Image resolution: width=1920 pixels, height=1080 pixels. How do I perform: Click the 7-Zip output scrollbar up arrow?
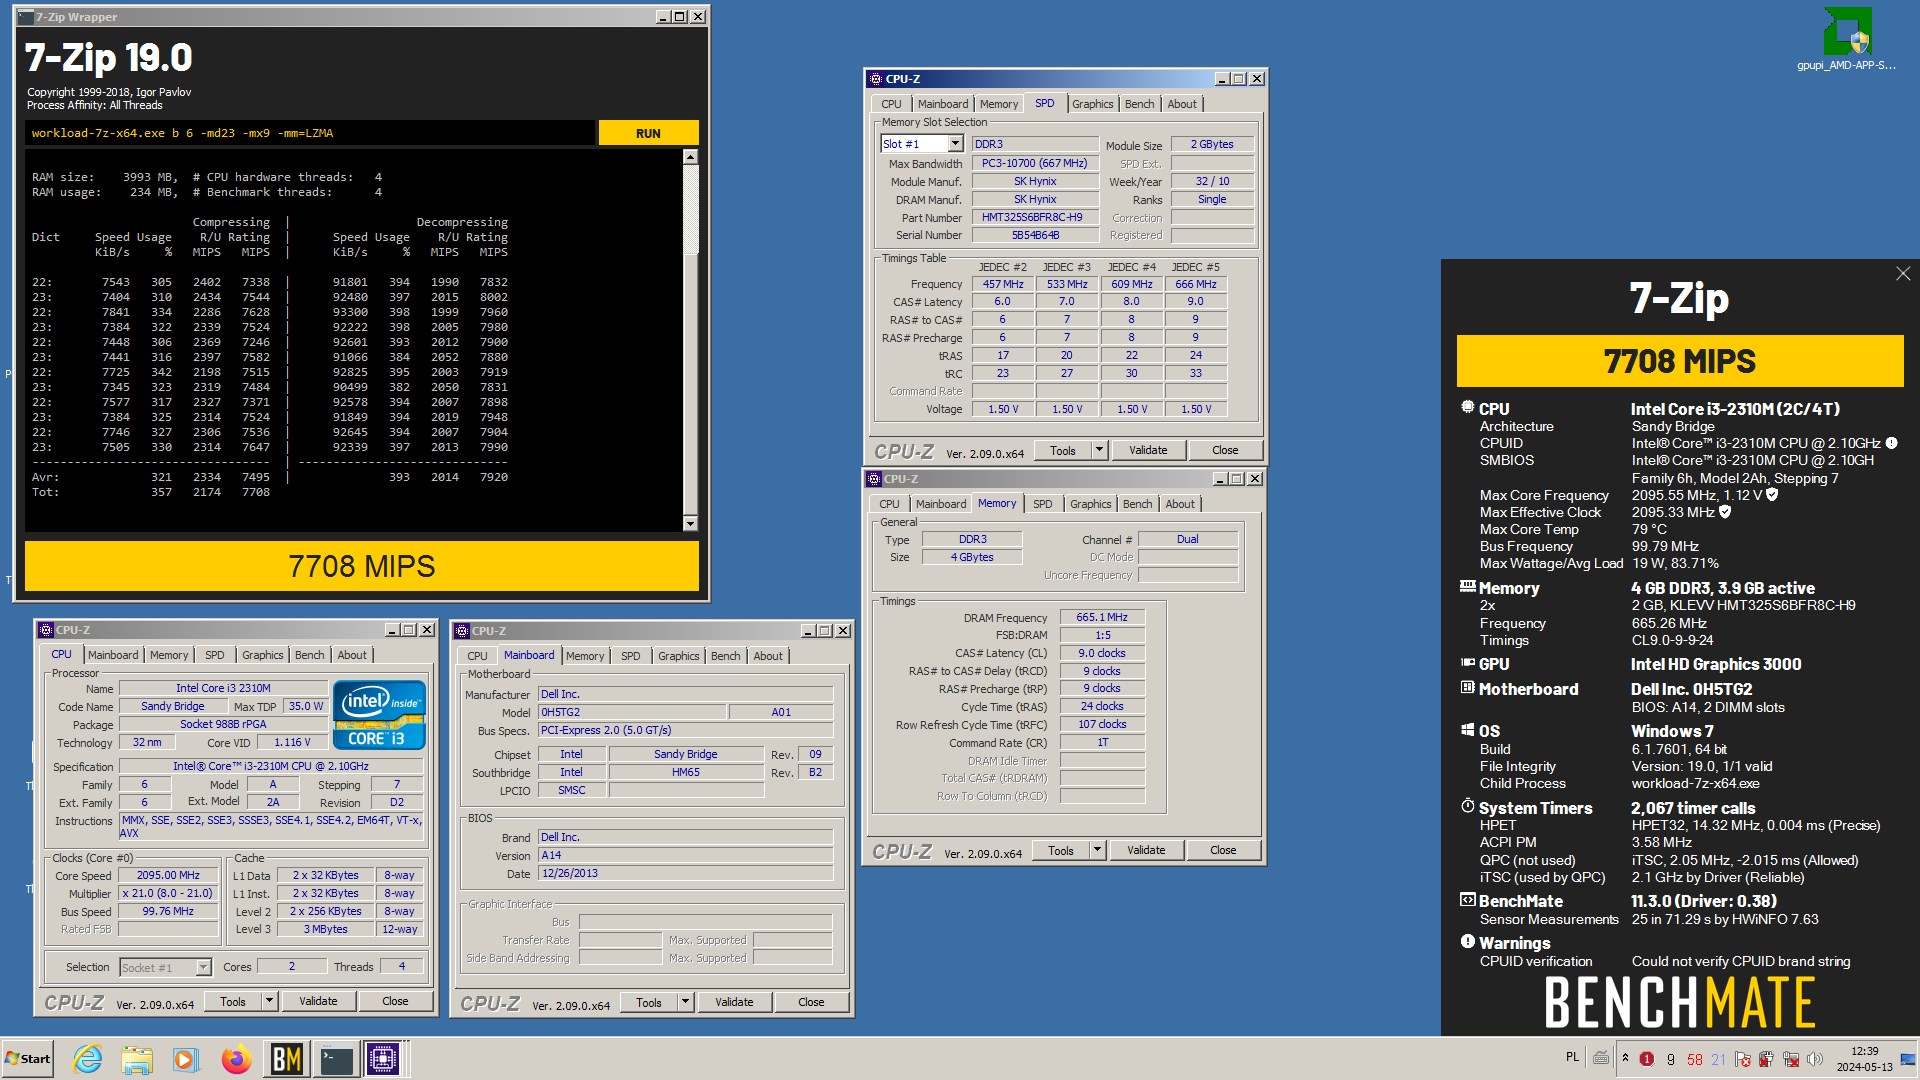pyautogui.click(x=690, y=157)
